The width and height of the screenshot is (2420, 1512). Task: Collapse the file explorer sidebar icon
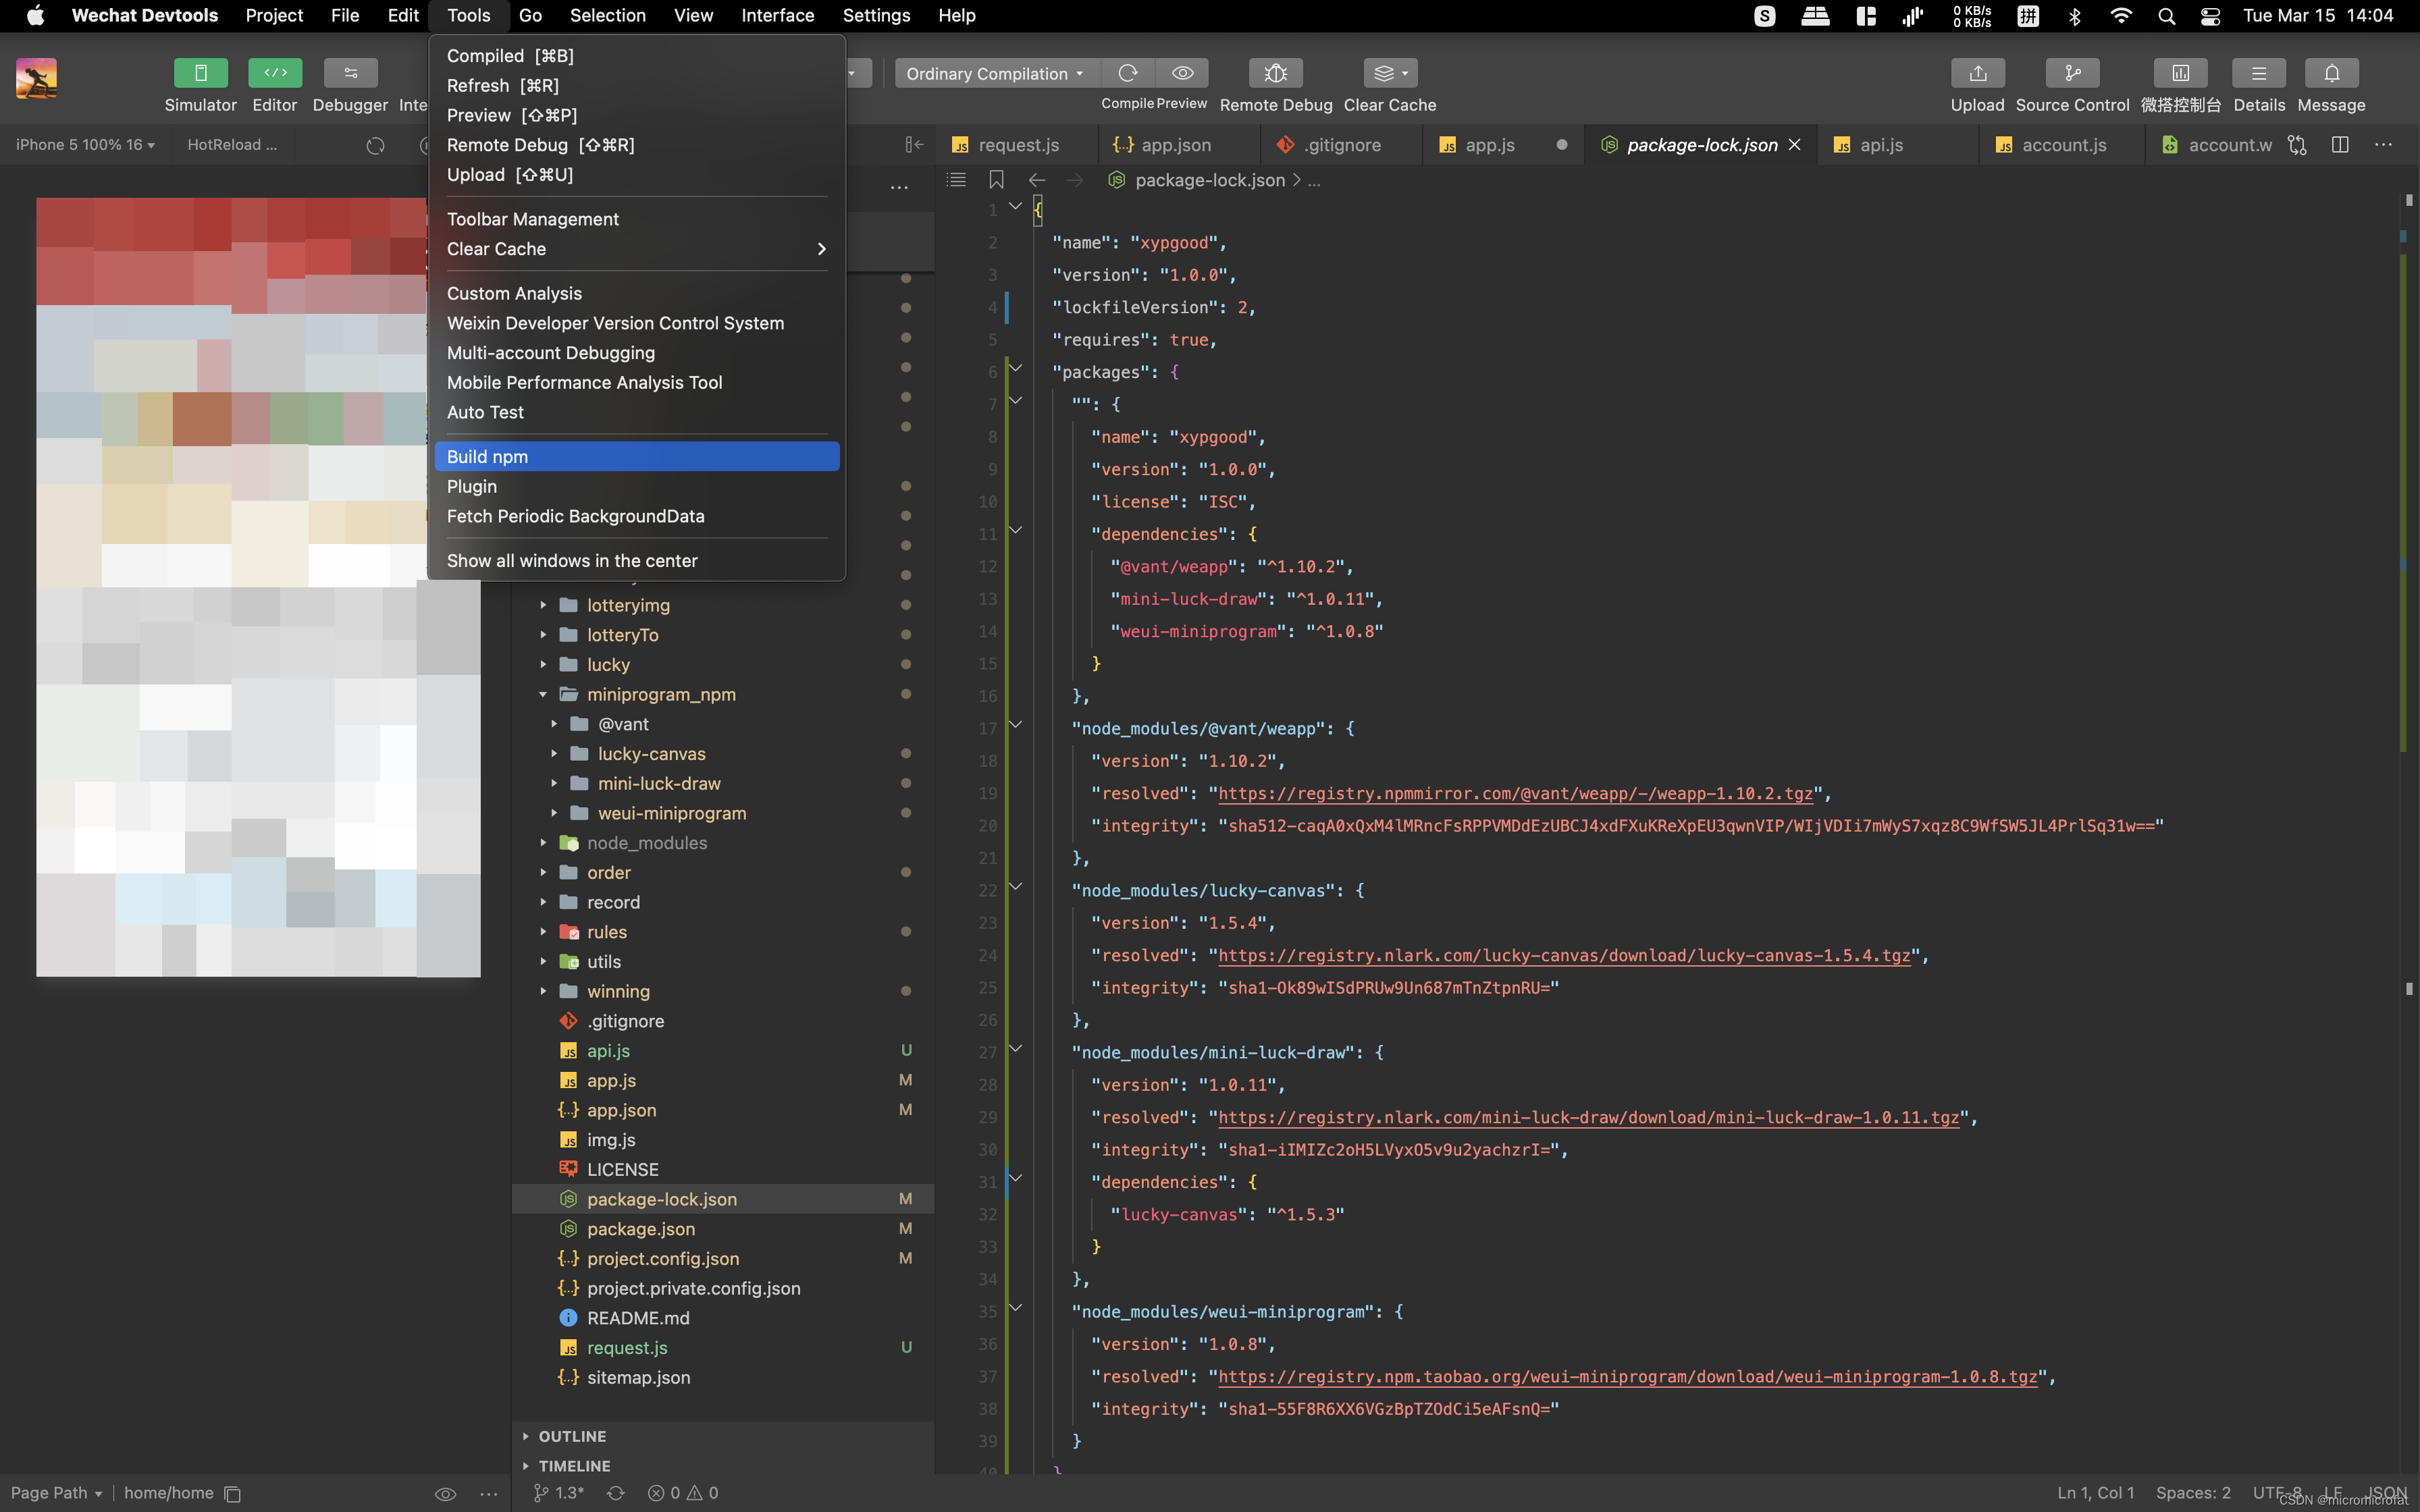point(913,145)
